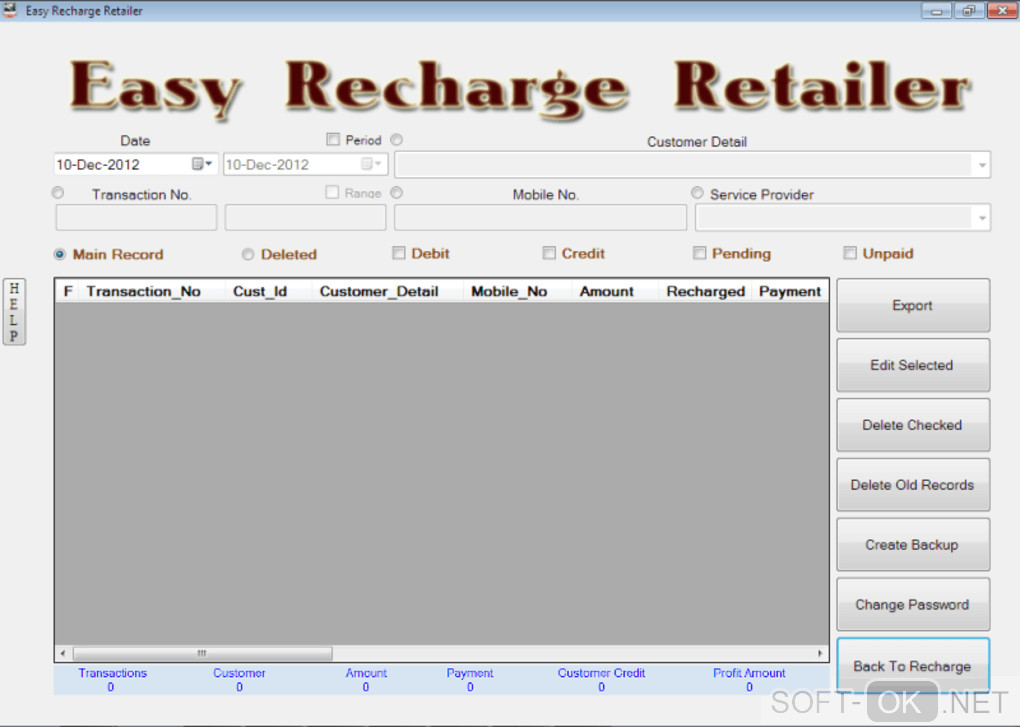Check the Pending filter checkbox
Viewport: 1020px width, 727px height.
click(699, 254)
